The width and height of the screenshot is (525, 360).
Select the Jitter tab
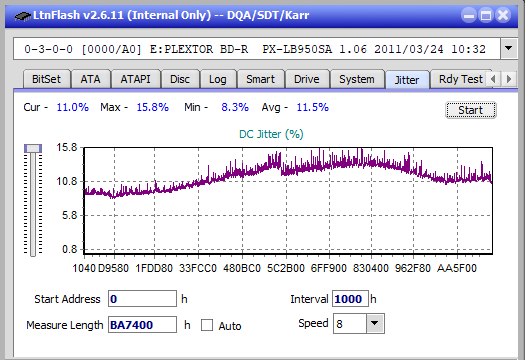pos(407,80)
